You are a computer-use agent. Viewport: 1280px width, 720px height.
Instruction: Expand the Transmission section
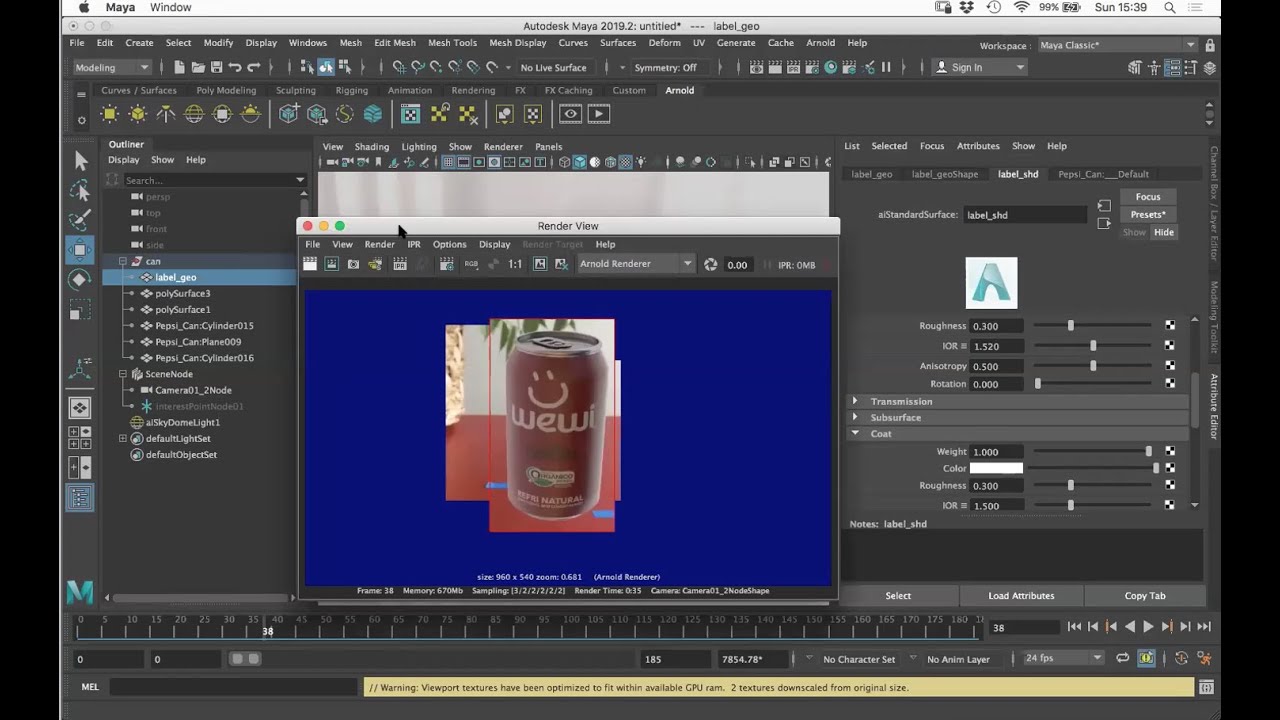tap(855, 401)
